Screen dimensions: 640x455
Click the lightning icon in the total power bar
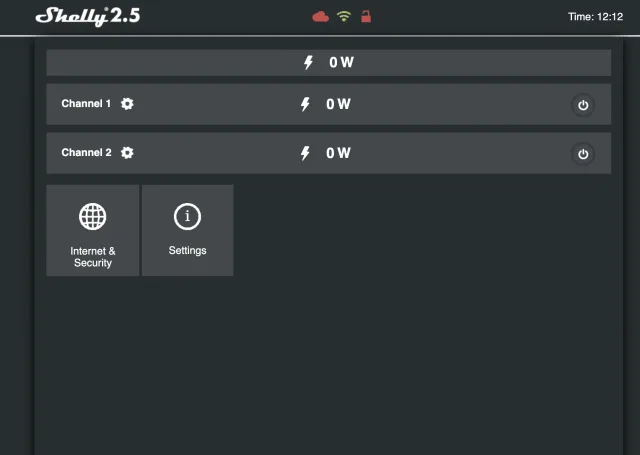coord(309,63)
